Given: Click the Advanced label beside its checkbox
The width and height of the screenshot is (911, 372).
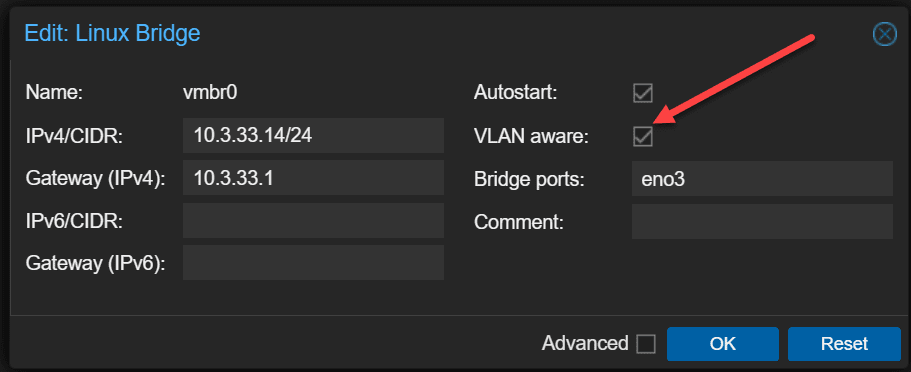Looking at the screenshot, I should [x=585, y=344].
